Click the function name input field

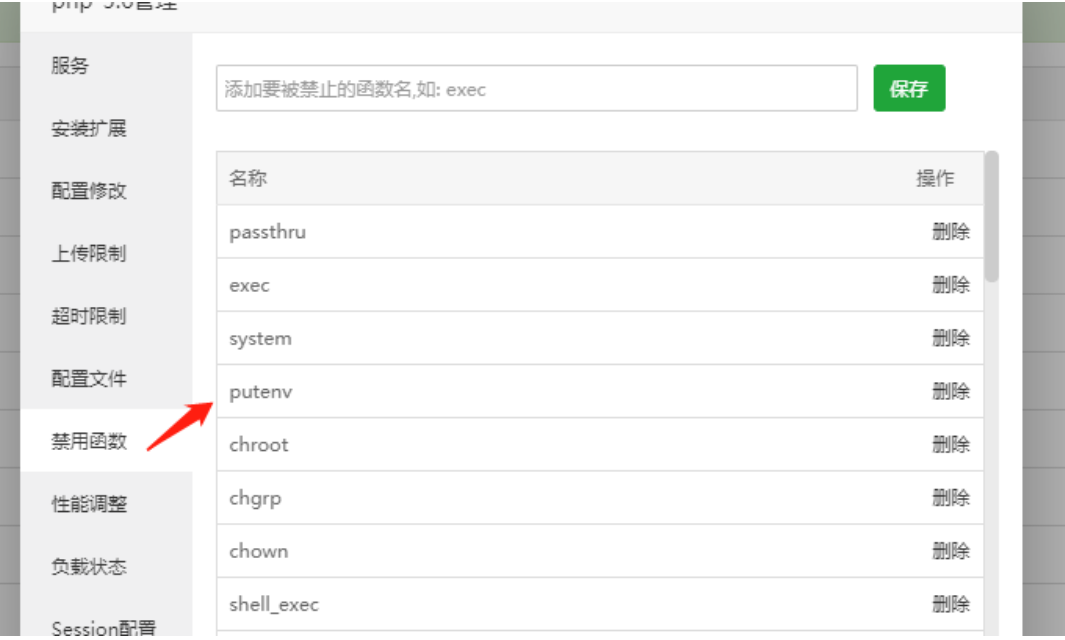[537, 88]
